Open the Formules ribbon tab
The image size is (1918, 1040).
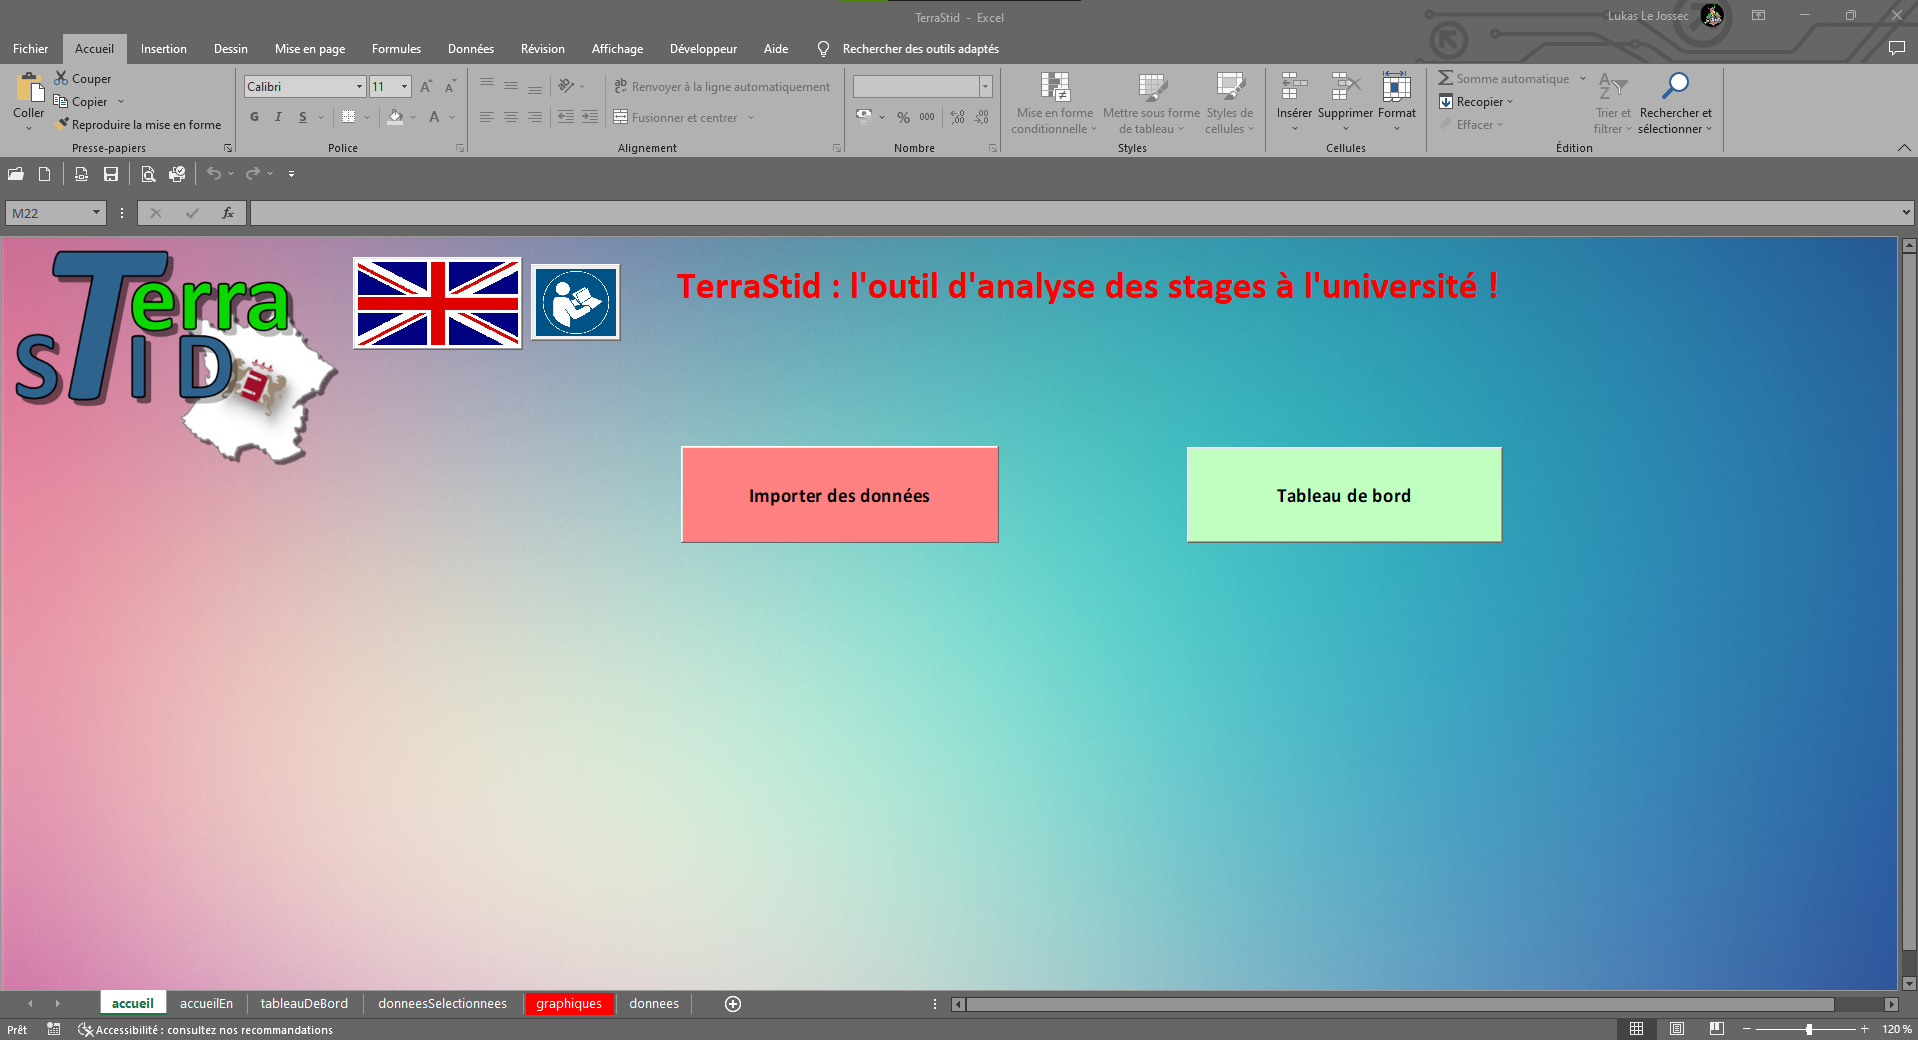click(x=396, y=49)
